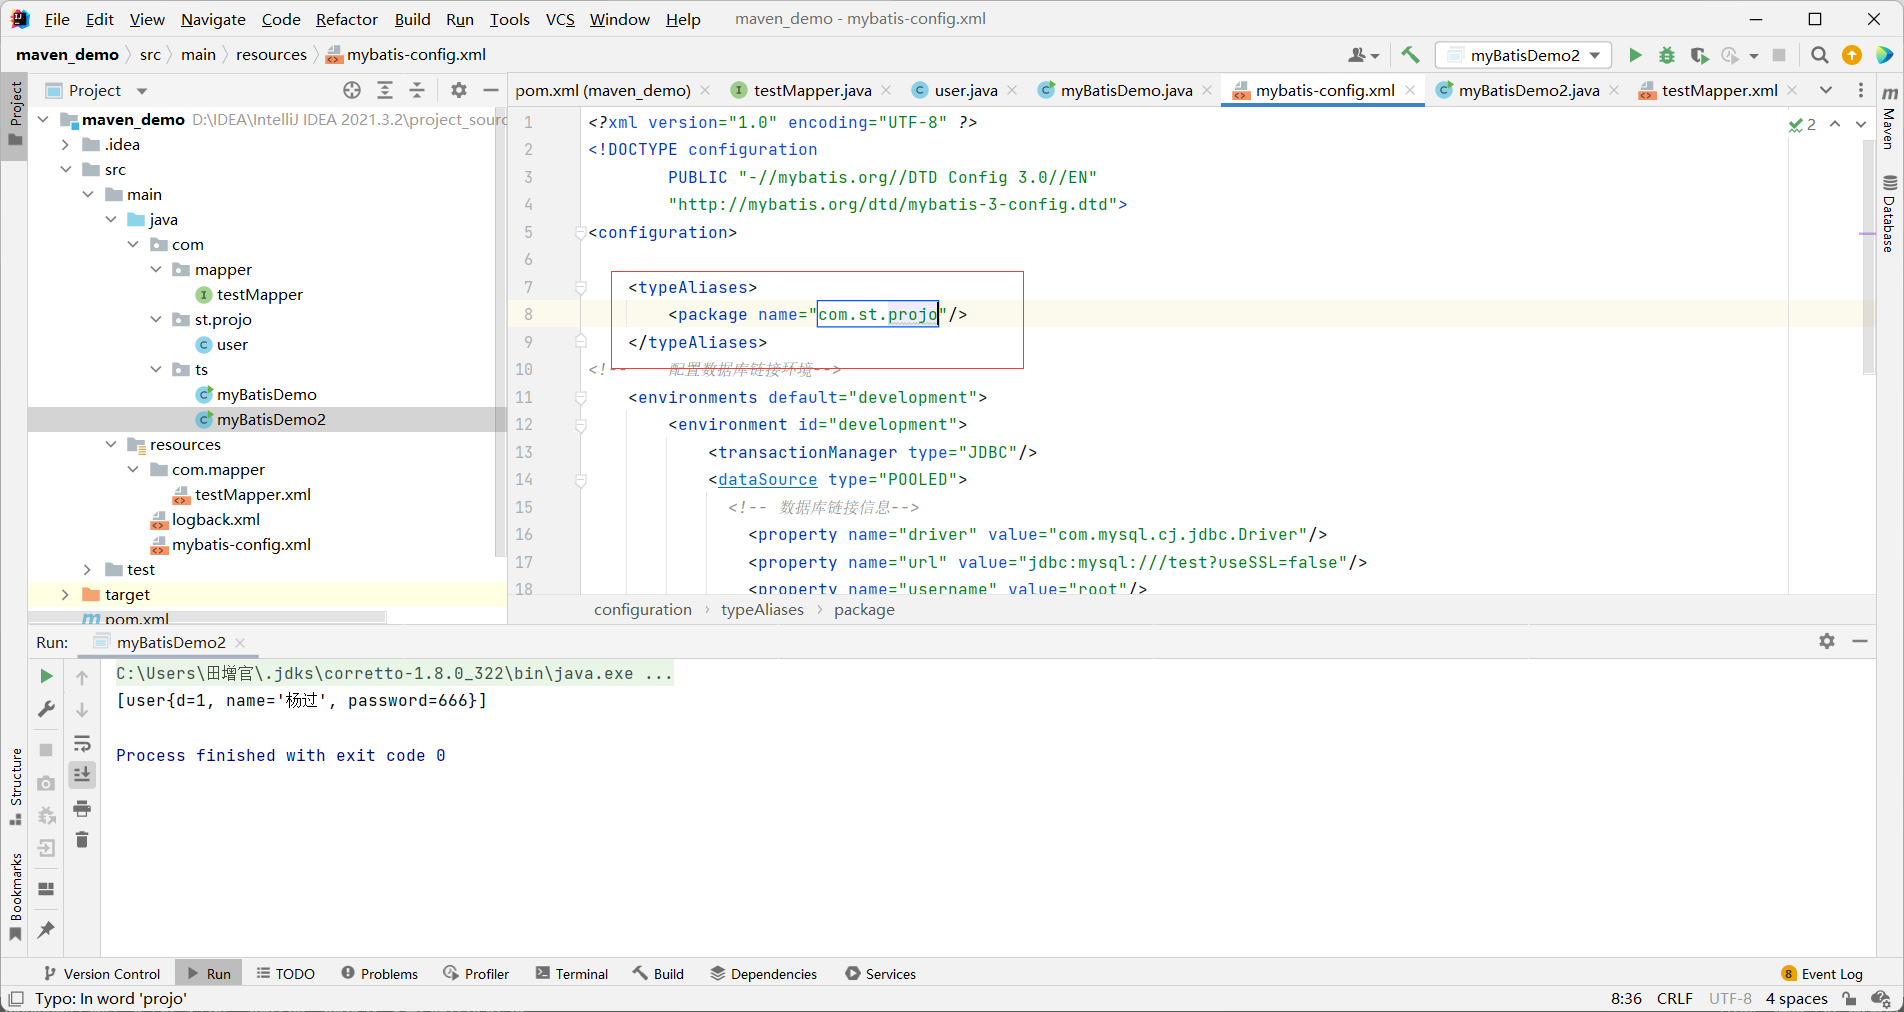Select logback.xml in project tree
1904x1012 pixels.
pyautogui.click(x=215, y=519)
